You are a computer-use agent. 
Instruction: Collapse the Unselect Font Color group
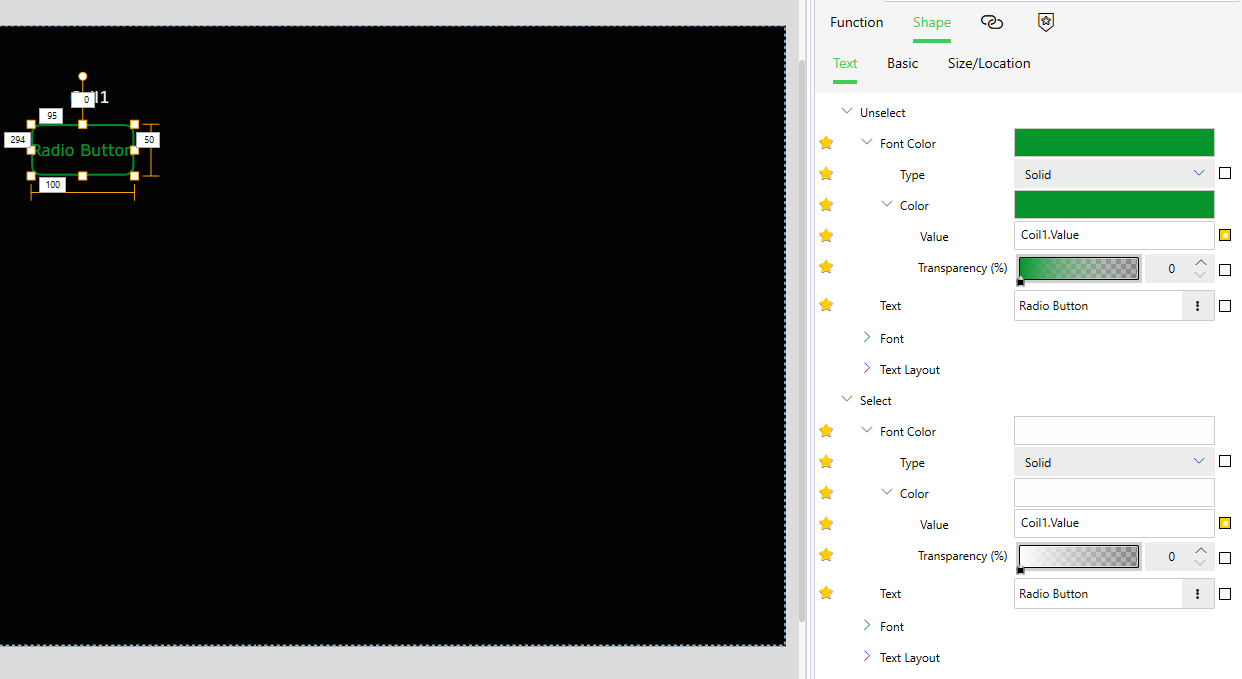867,143
